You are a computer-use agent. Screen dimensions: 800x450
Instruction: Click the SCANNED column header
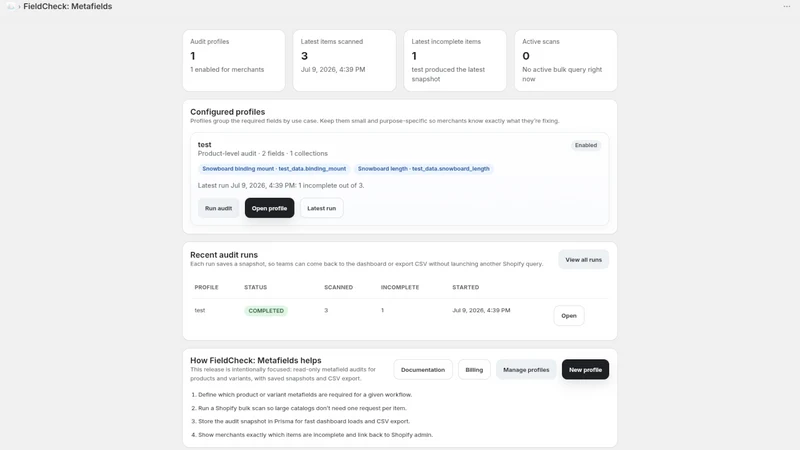[x=338, y=287]
